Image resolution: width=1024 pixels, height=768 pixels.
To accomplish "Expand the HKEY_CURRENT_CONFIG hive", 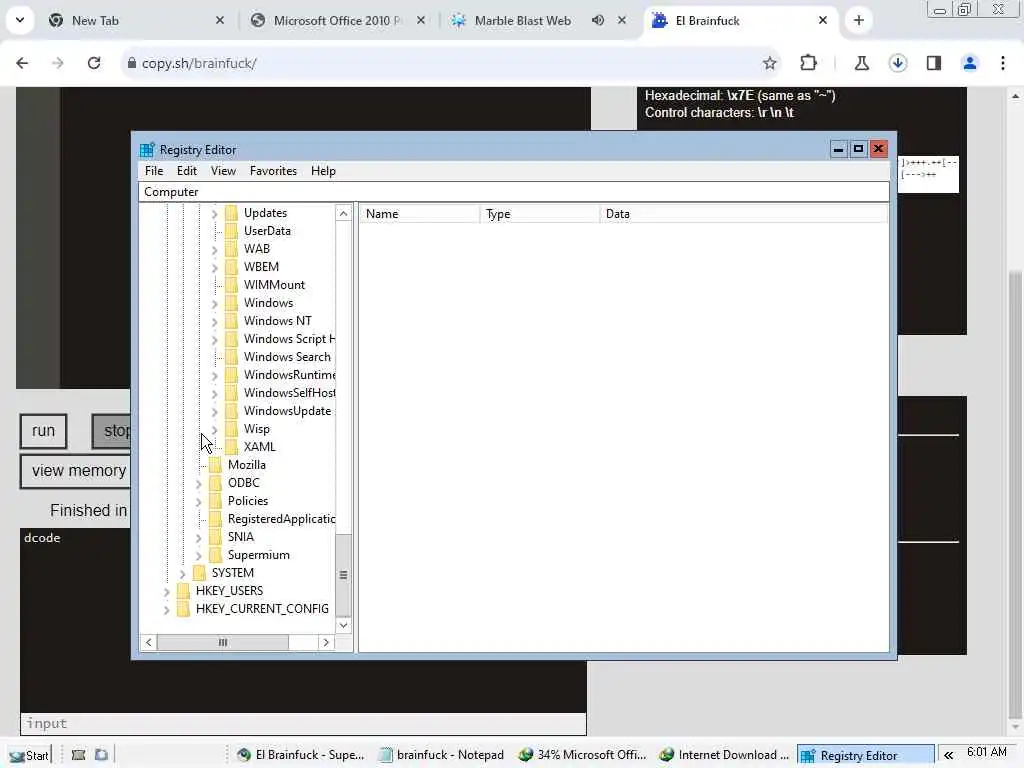I will click(167, 609).
